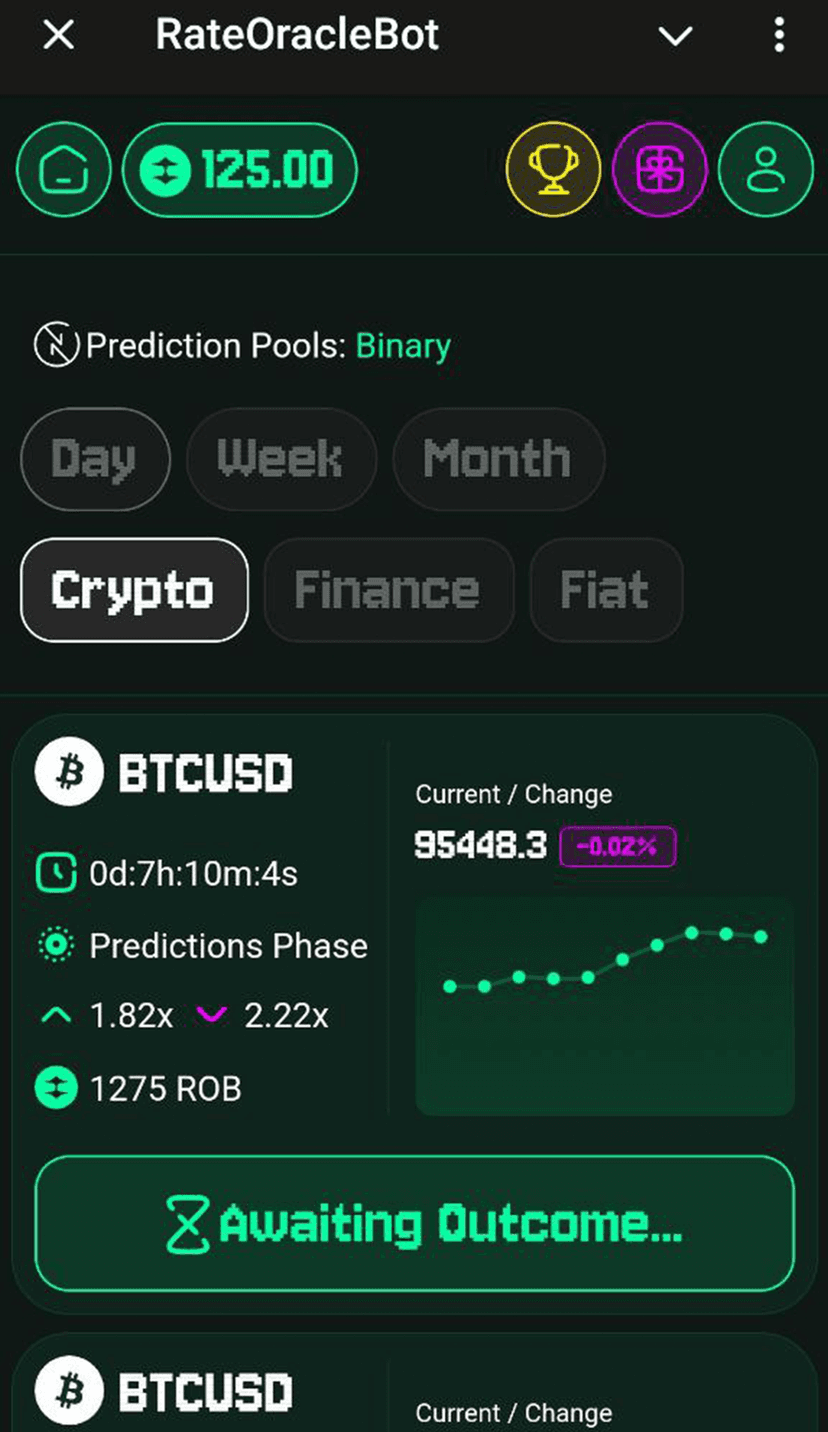This screenshot has width=828, height=1432.
Task: Click the ROB coin icon beside 1275 ROB
Action: [56, 1088]
